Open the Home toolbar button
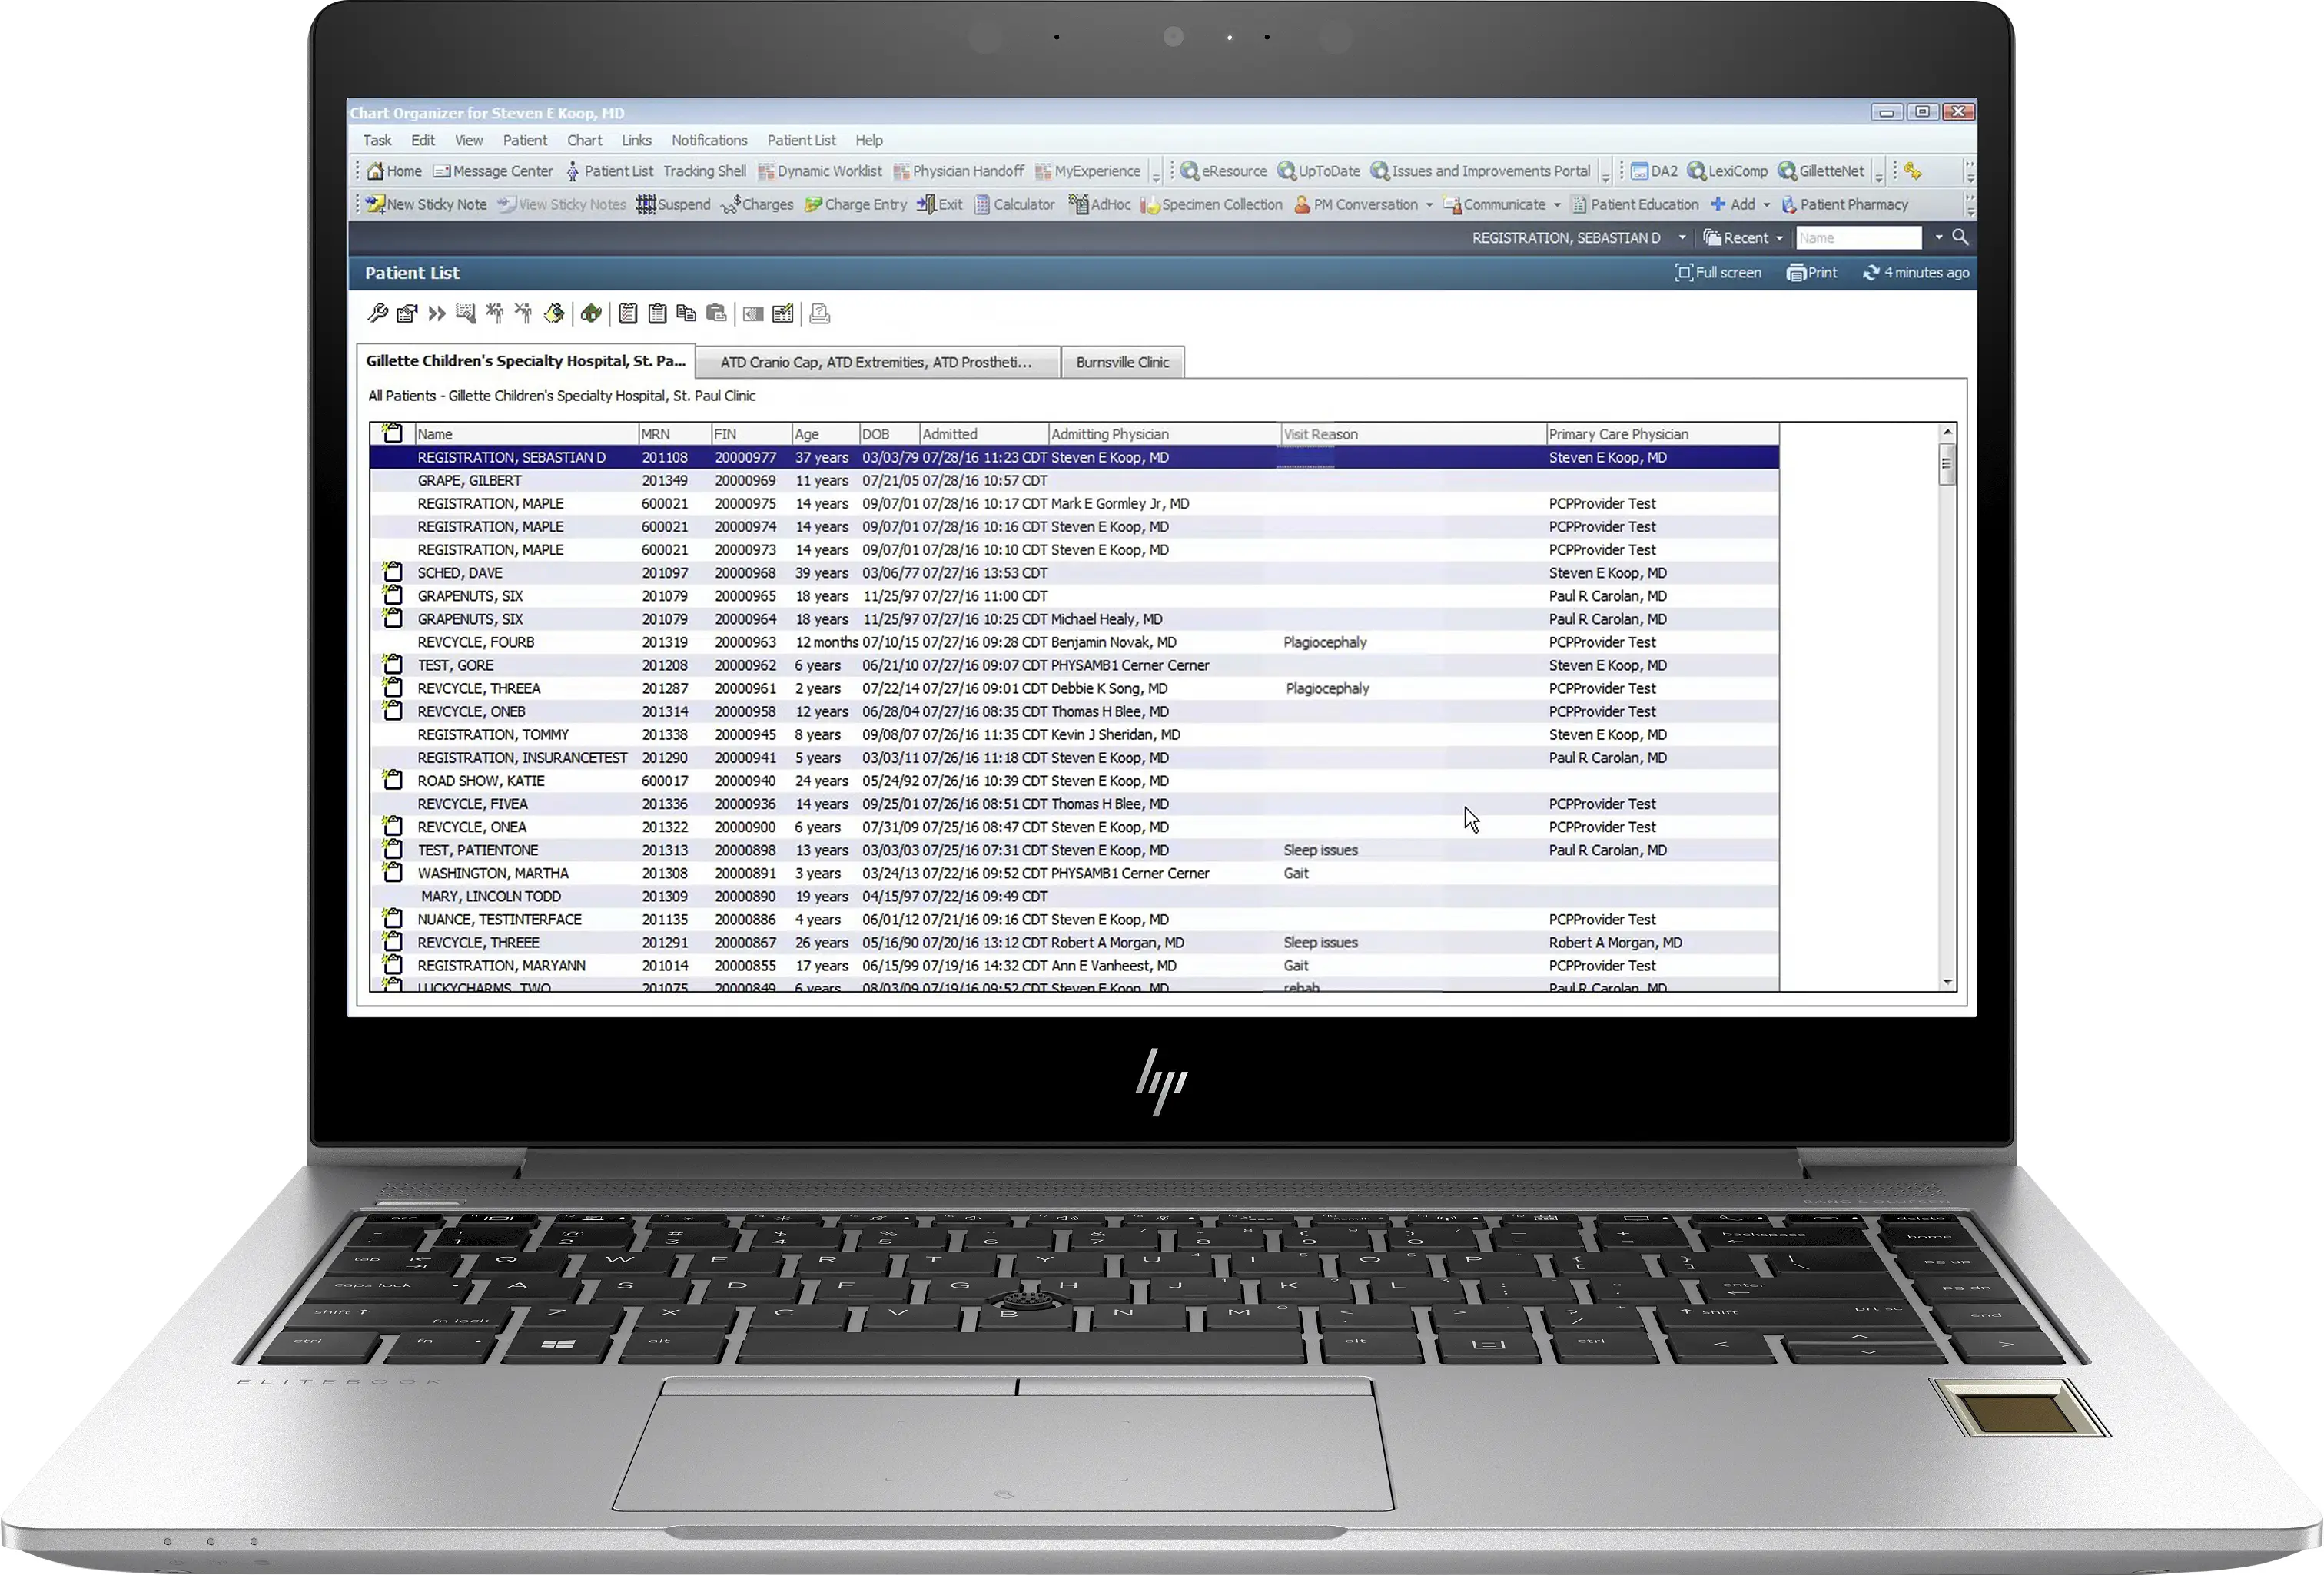The width and height of the screenshot is (2324, 1575). tap(394, 171)
